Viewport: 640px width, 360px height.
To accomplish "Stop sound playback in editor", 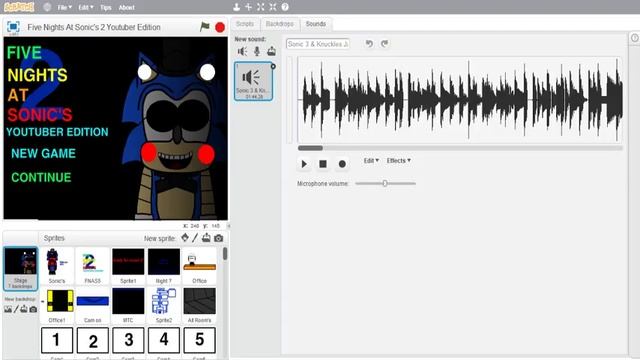I will (x=323, y=164).
